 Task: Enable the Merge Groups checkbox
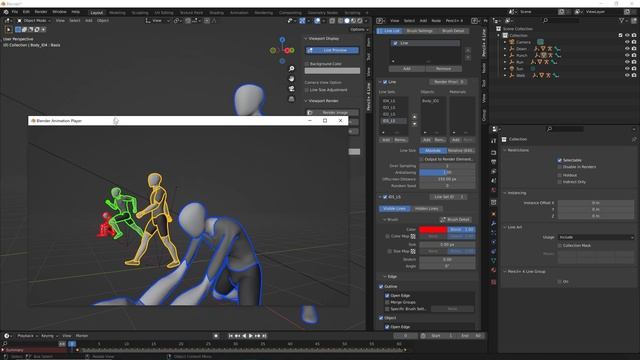coord(387,302)
